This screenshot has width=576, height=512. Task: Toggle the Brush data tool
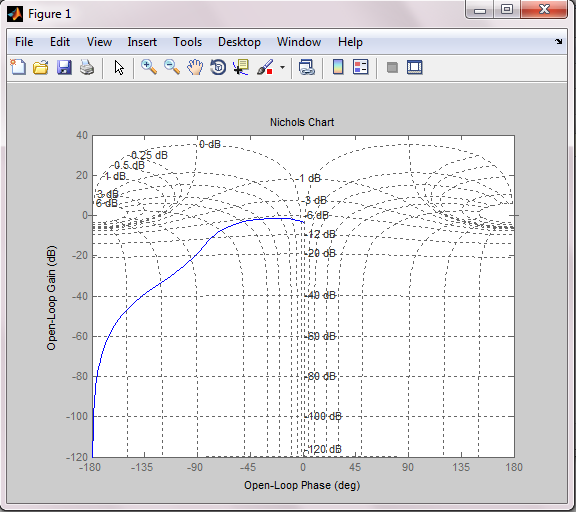point(264,67)
